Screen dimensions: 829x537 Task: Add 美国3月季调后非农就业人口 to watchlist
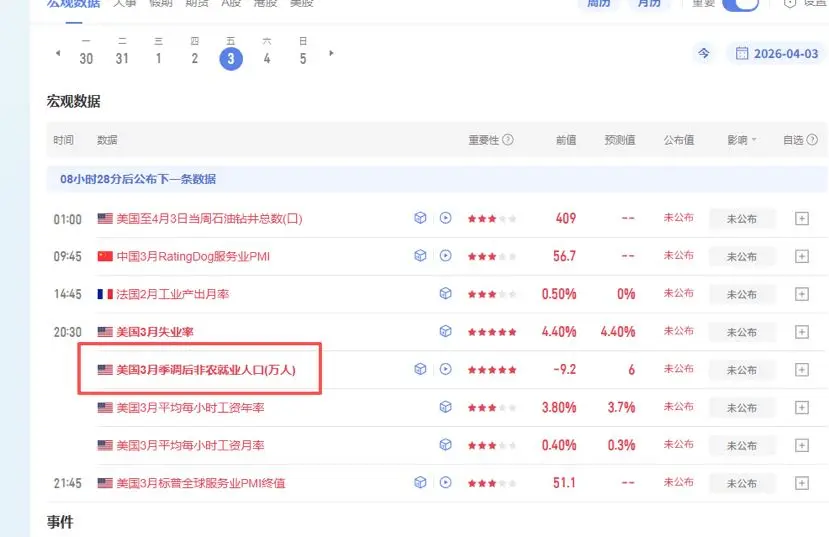point(802,369)
